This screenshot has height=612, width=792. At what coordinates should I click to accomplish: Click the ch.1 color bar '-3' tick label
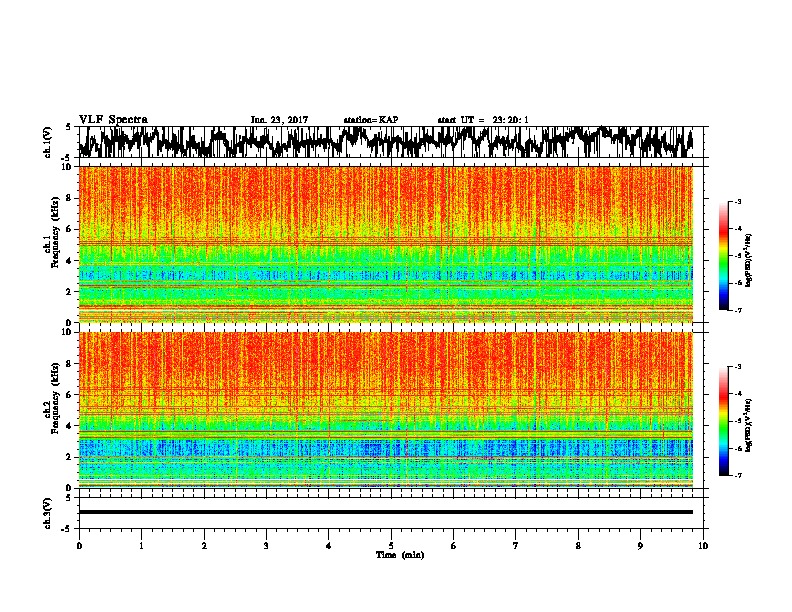coord(737,202)
